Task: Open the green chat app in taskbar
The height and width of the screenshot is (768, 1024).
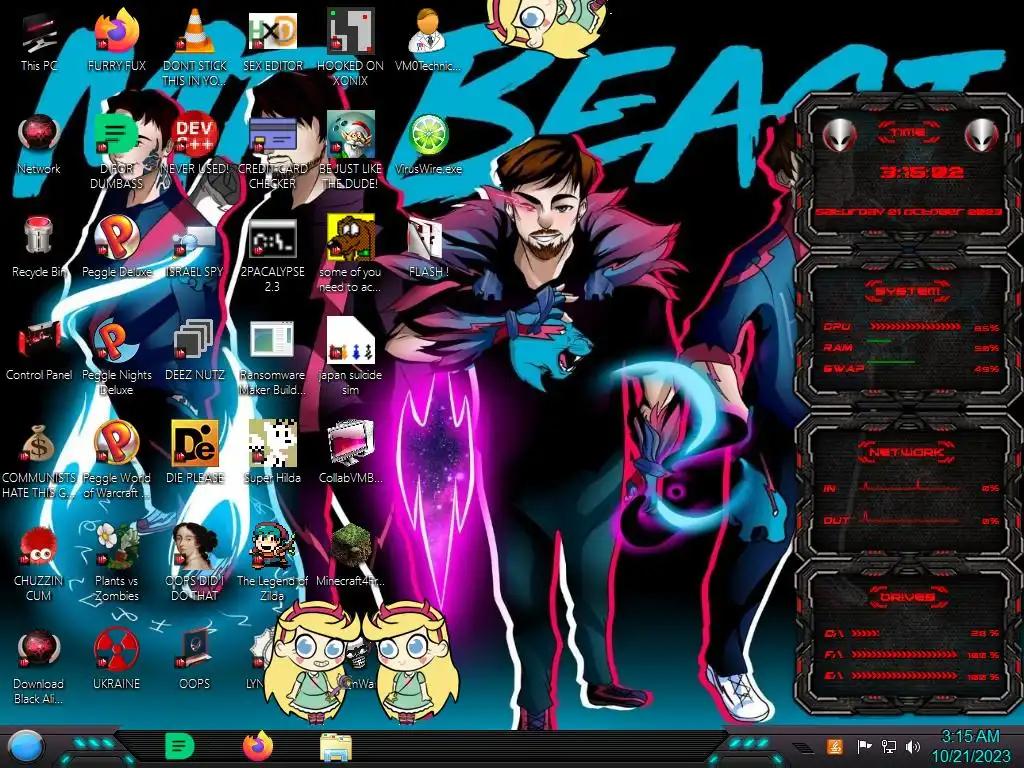Action: pos(179,746)
